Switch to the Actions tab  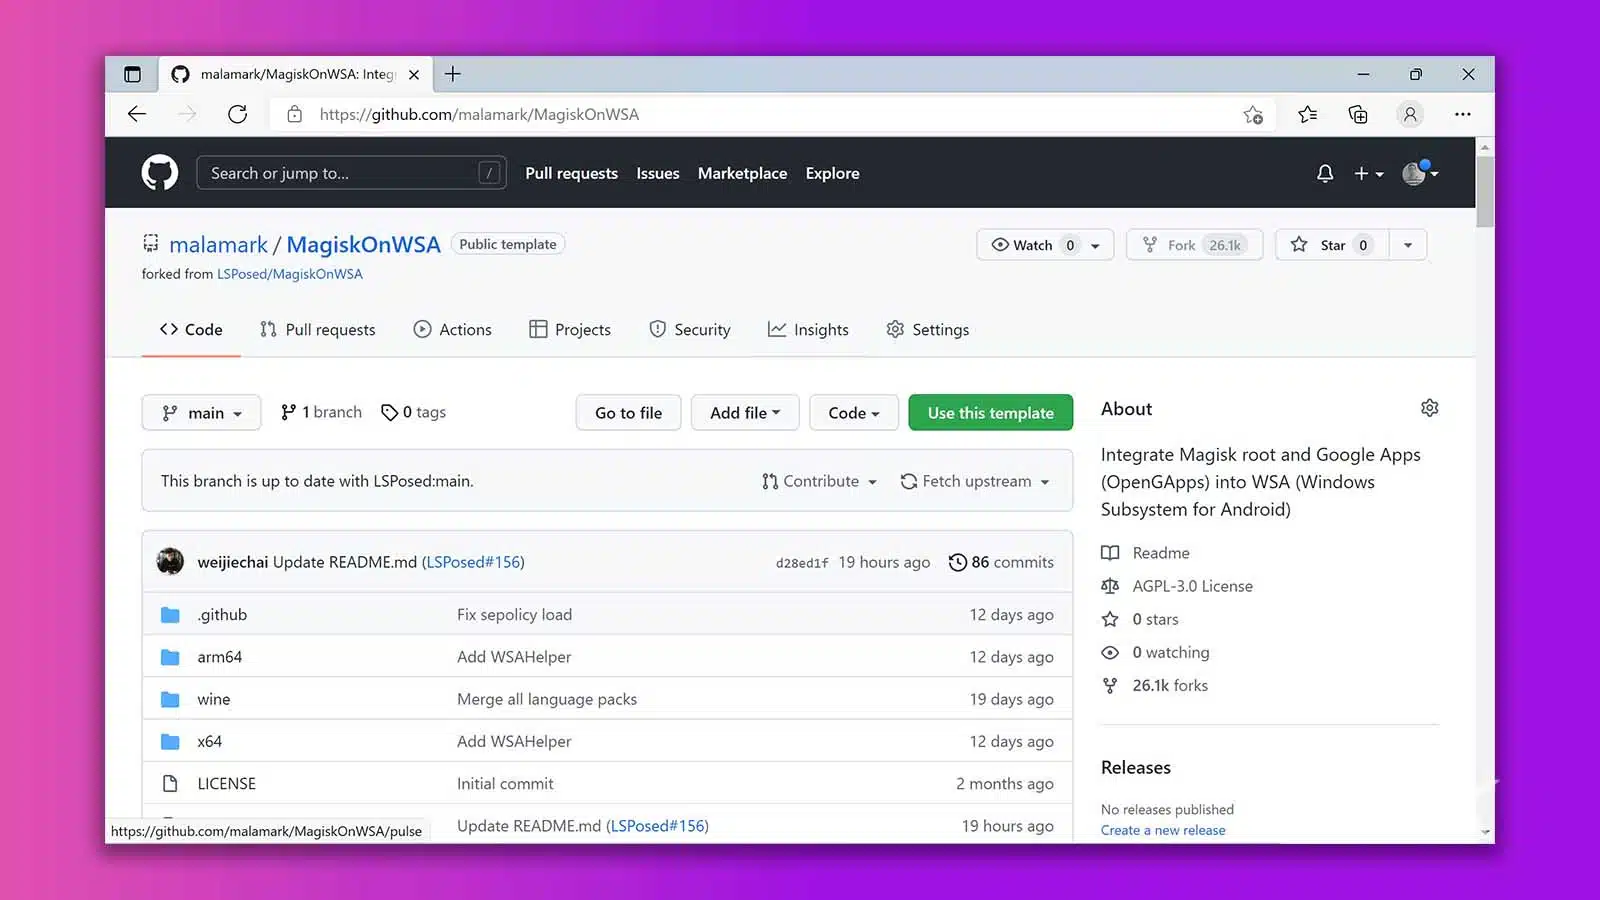(453, 330)
